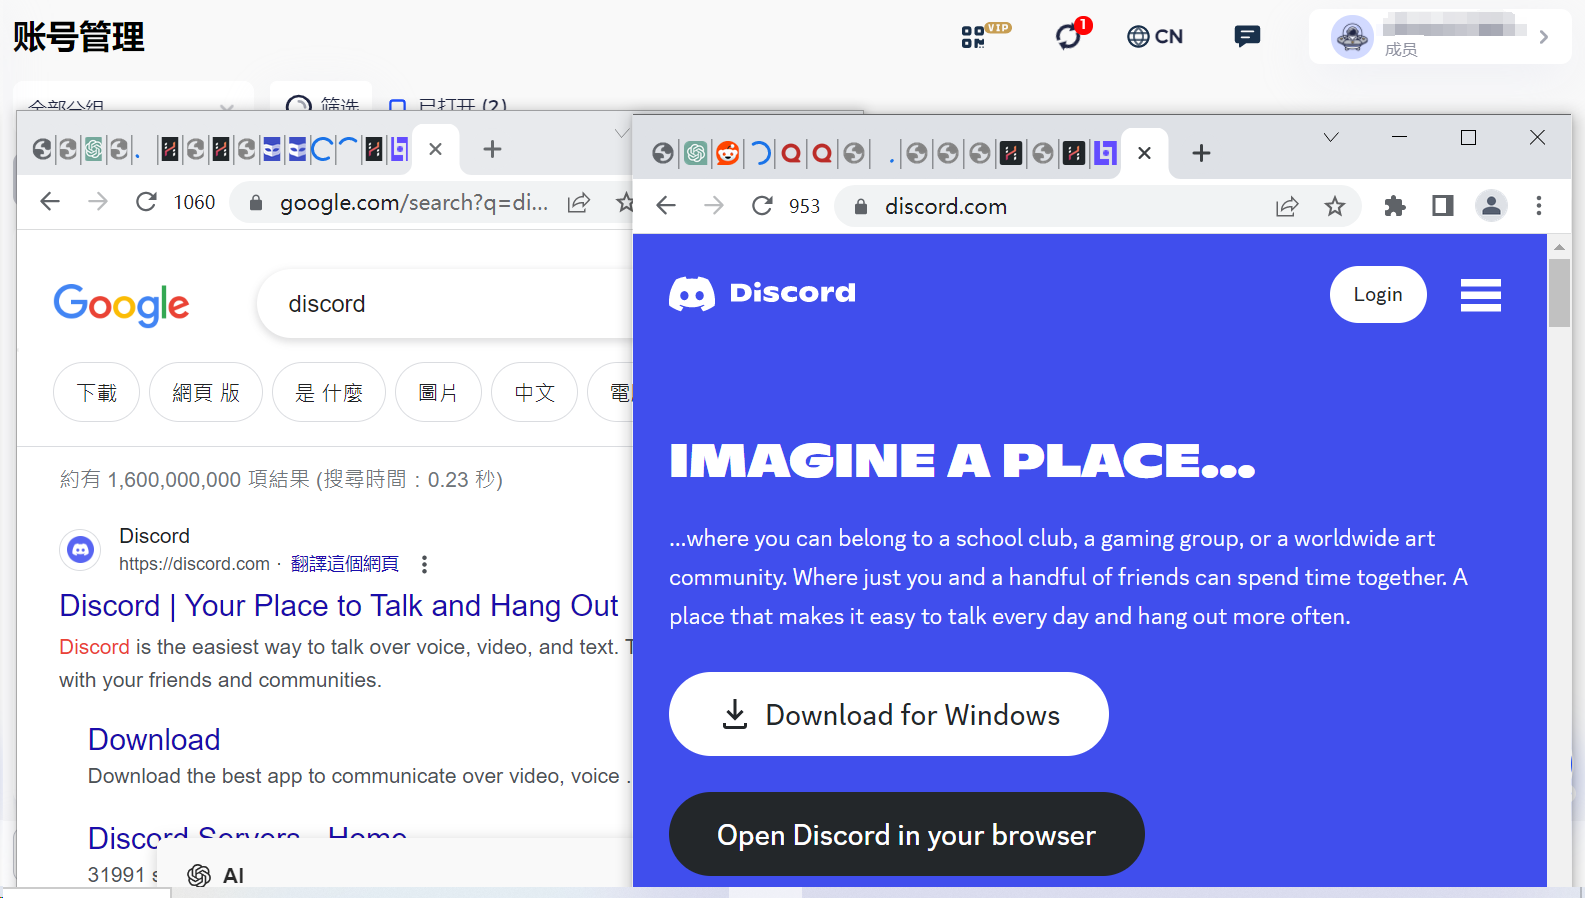The image size is (1585, 898).
Task: Reload the discord.com page
Action: tap(762, 206)
